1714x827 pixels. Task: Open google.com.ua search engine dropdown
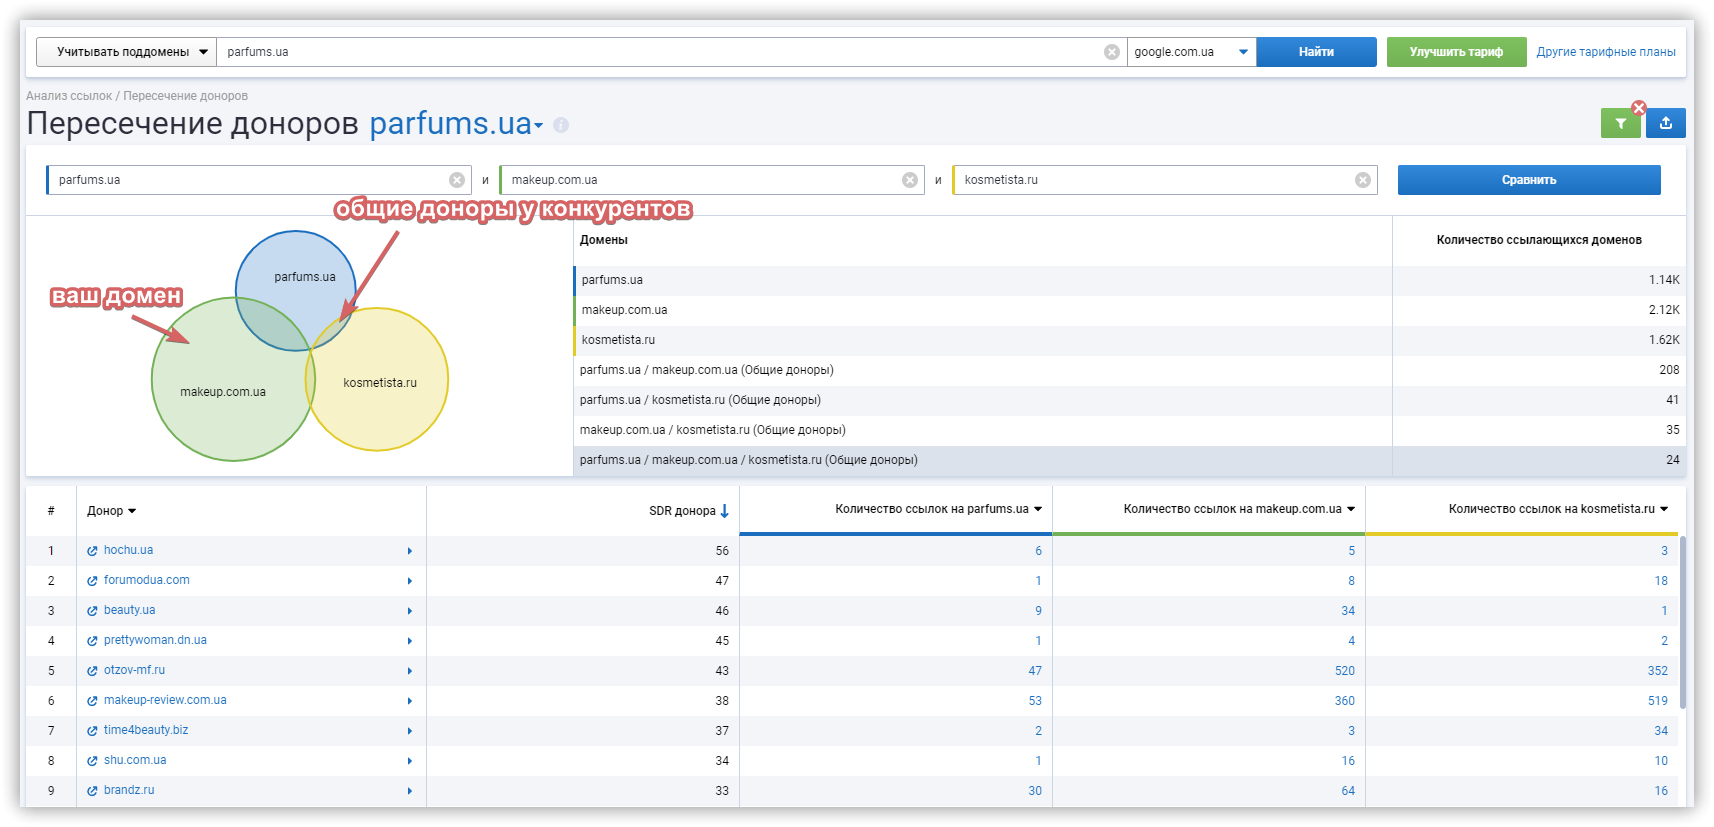1191,52
